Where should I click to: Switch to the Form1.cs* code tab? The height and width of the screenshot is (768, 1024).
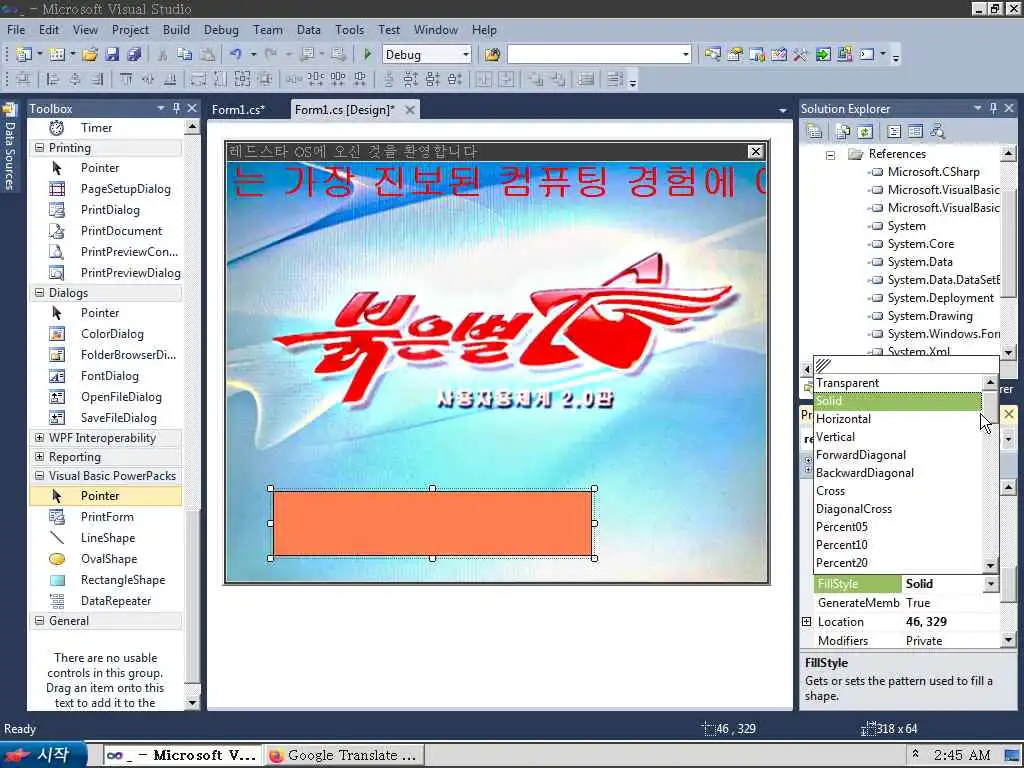click(238, 110)
